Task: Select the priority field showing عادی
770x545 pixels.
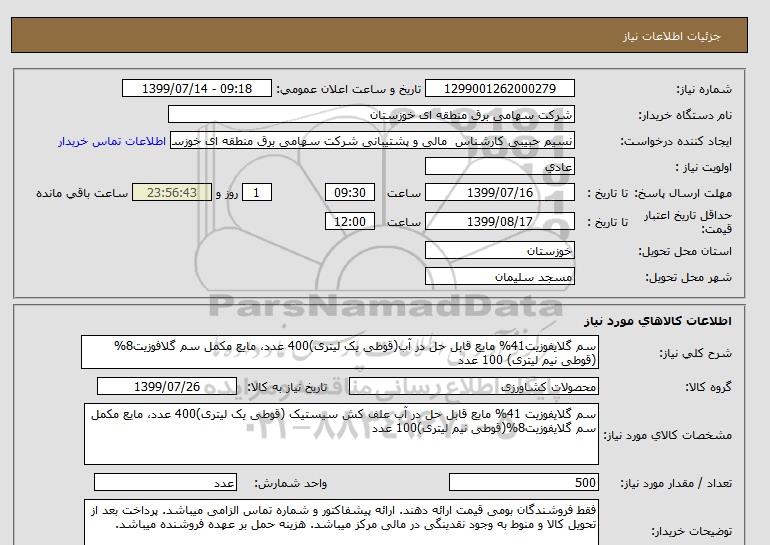Action: pos(499,166)
